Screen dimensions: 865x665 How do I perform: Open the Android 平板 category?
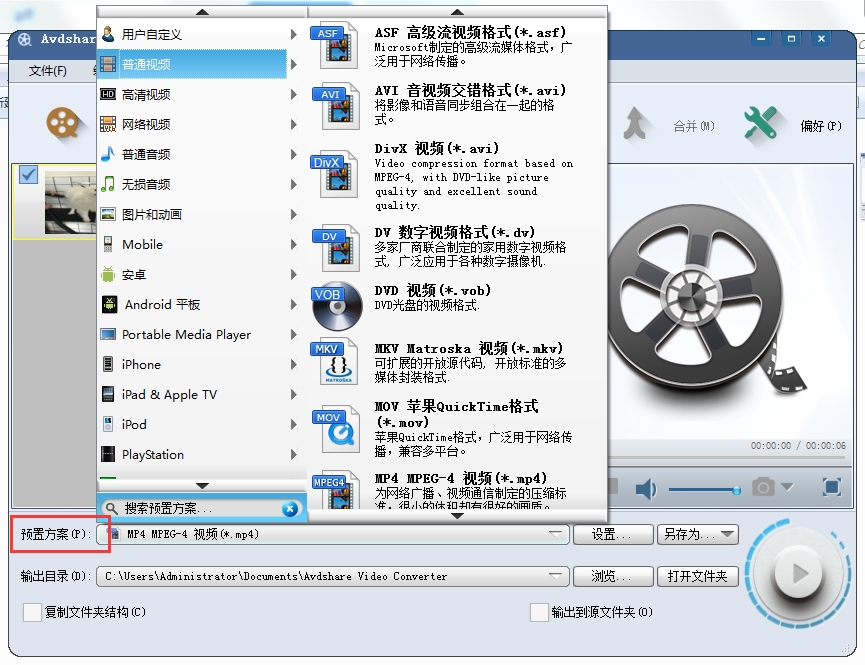point(192,304)
